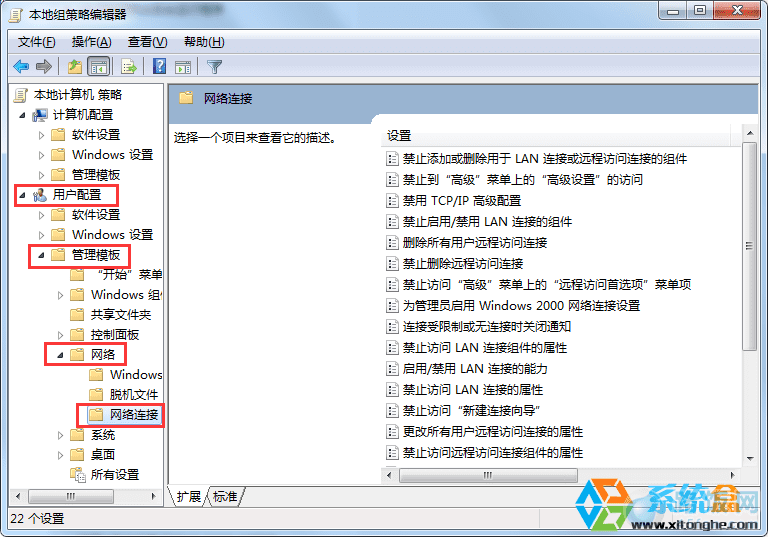Click settings list horizontal scrollbar thumb
768x537 pixels.
[x=488, y=475]
